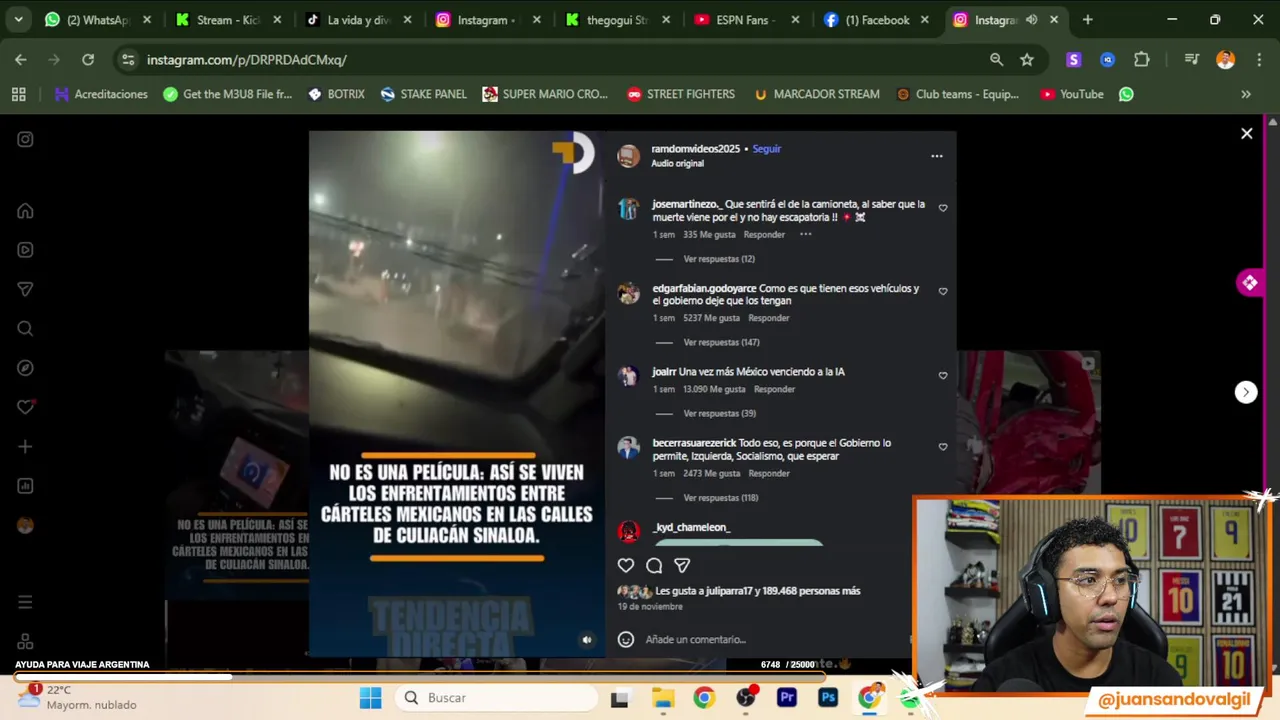Open notifications heart icon in sidebar
This screenshot has height=720, width=1280.
[26, 407]
